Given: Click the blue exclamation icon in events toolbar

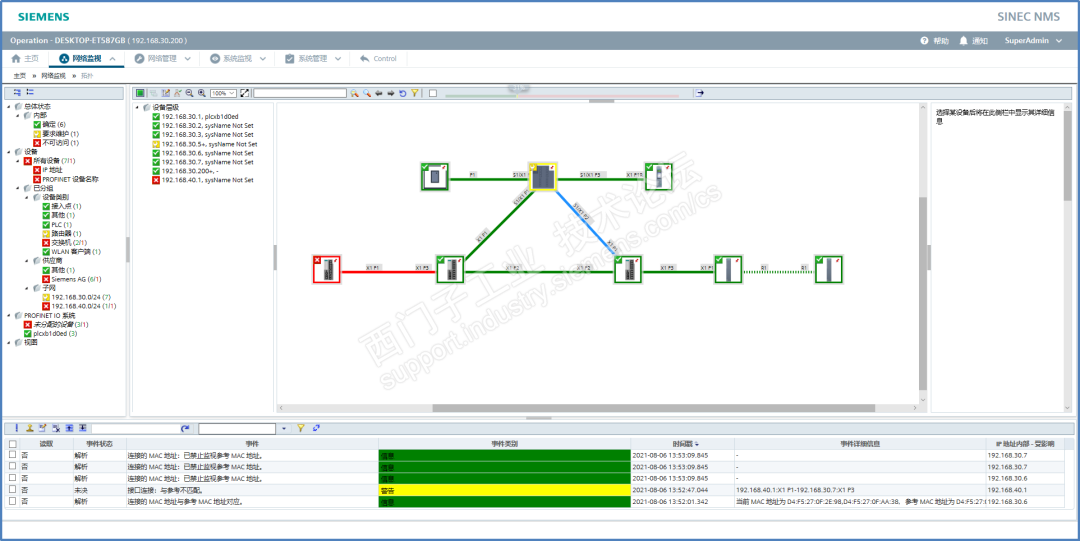Looking at the screenshot, I should point(17,428).
